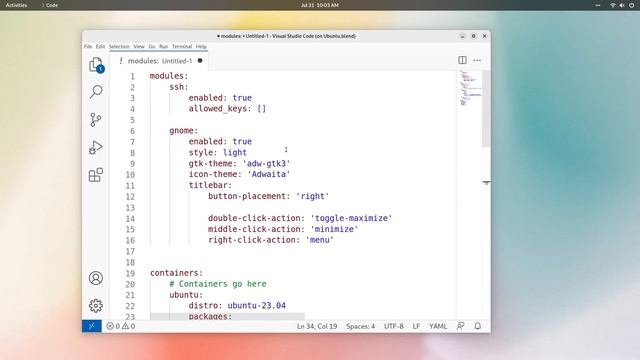Open the Source Control view
Viewport: 640px width, 360px height.
pos(96,120)
